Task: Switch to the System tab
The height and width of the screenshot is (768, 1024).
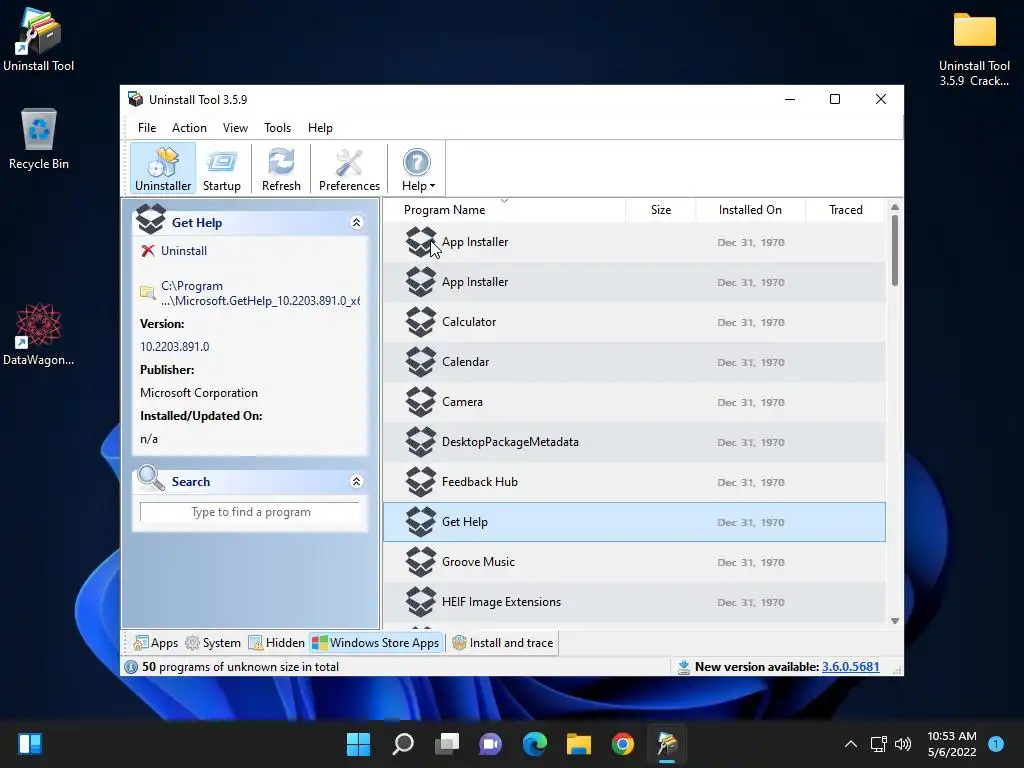Action: point(213,643)
